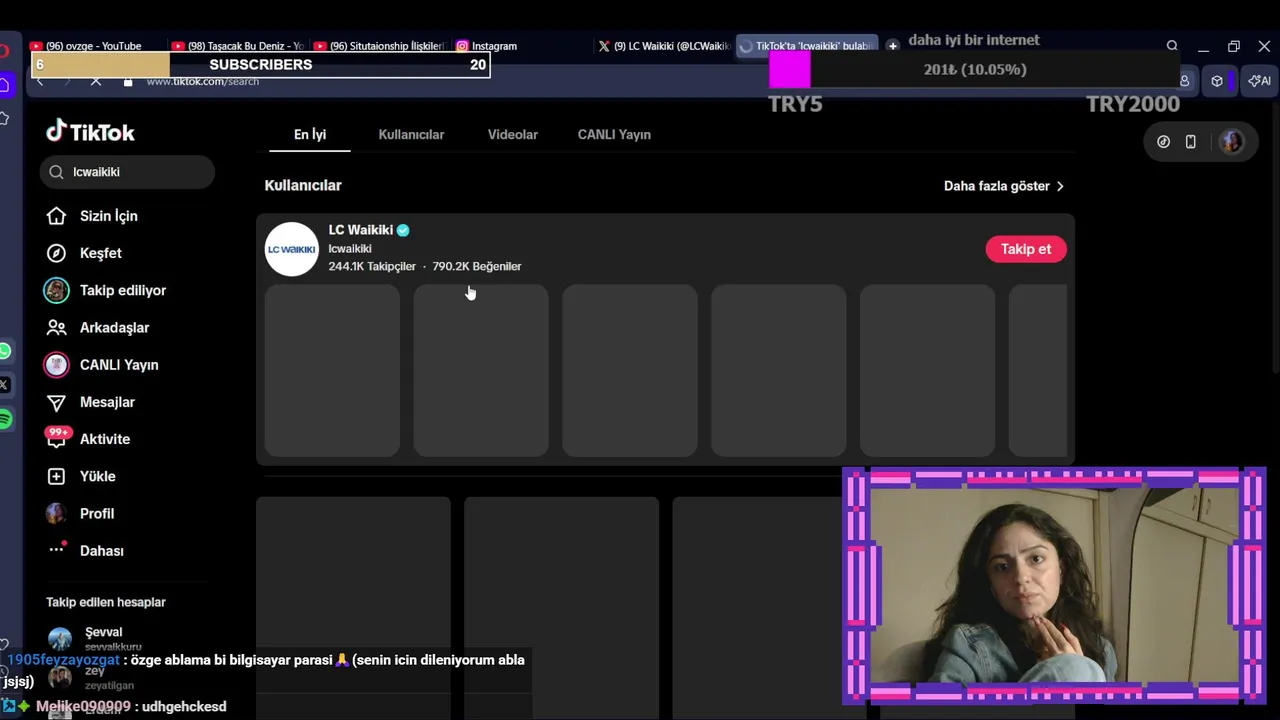Screen dimensions: 1280x720
Task: Open Arkadaşlar page
Action: point(114,327)
